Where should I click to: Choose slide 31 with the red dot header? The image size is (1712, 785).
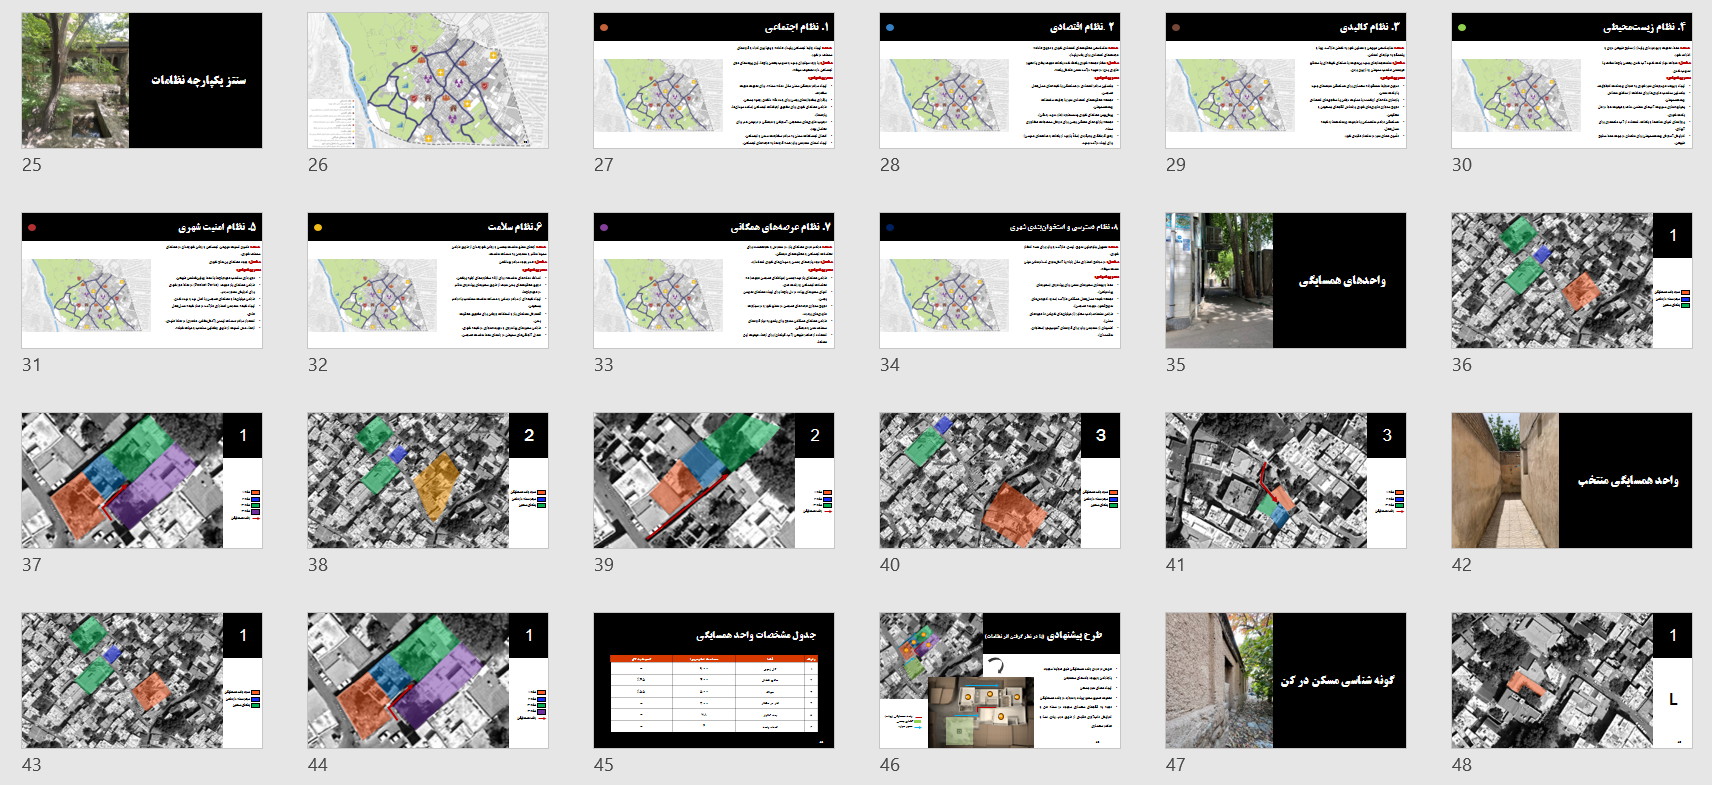point(142,280)
